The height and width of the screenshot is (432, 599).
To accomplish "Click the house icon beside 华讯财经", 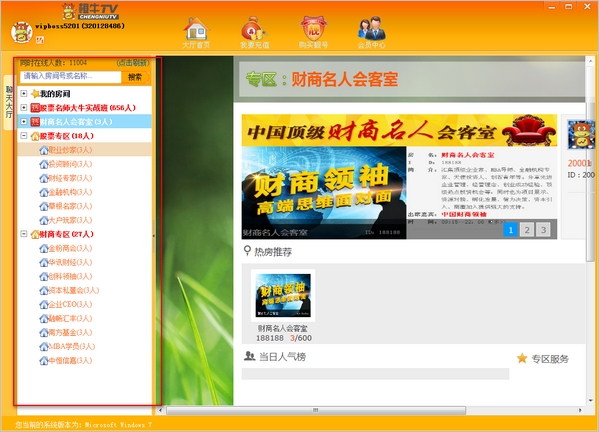I will (44, 262).
